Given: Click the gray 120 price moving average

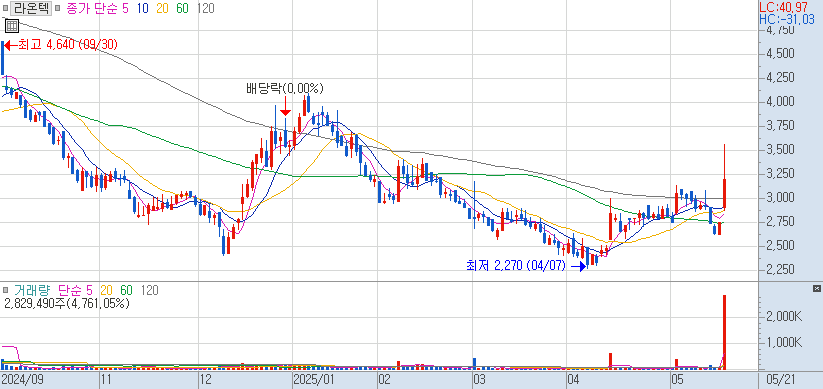Looking at the screenshot, I should click(x=206, y=8).
